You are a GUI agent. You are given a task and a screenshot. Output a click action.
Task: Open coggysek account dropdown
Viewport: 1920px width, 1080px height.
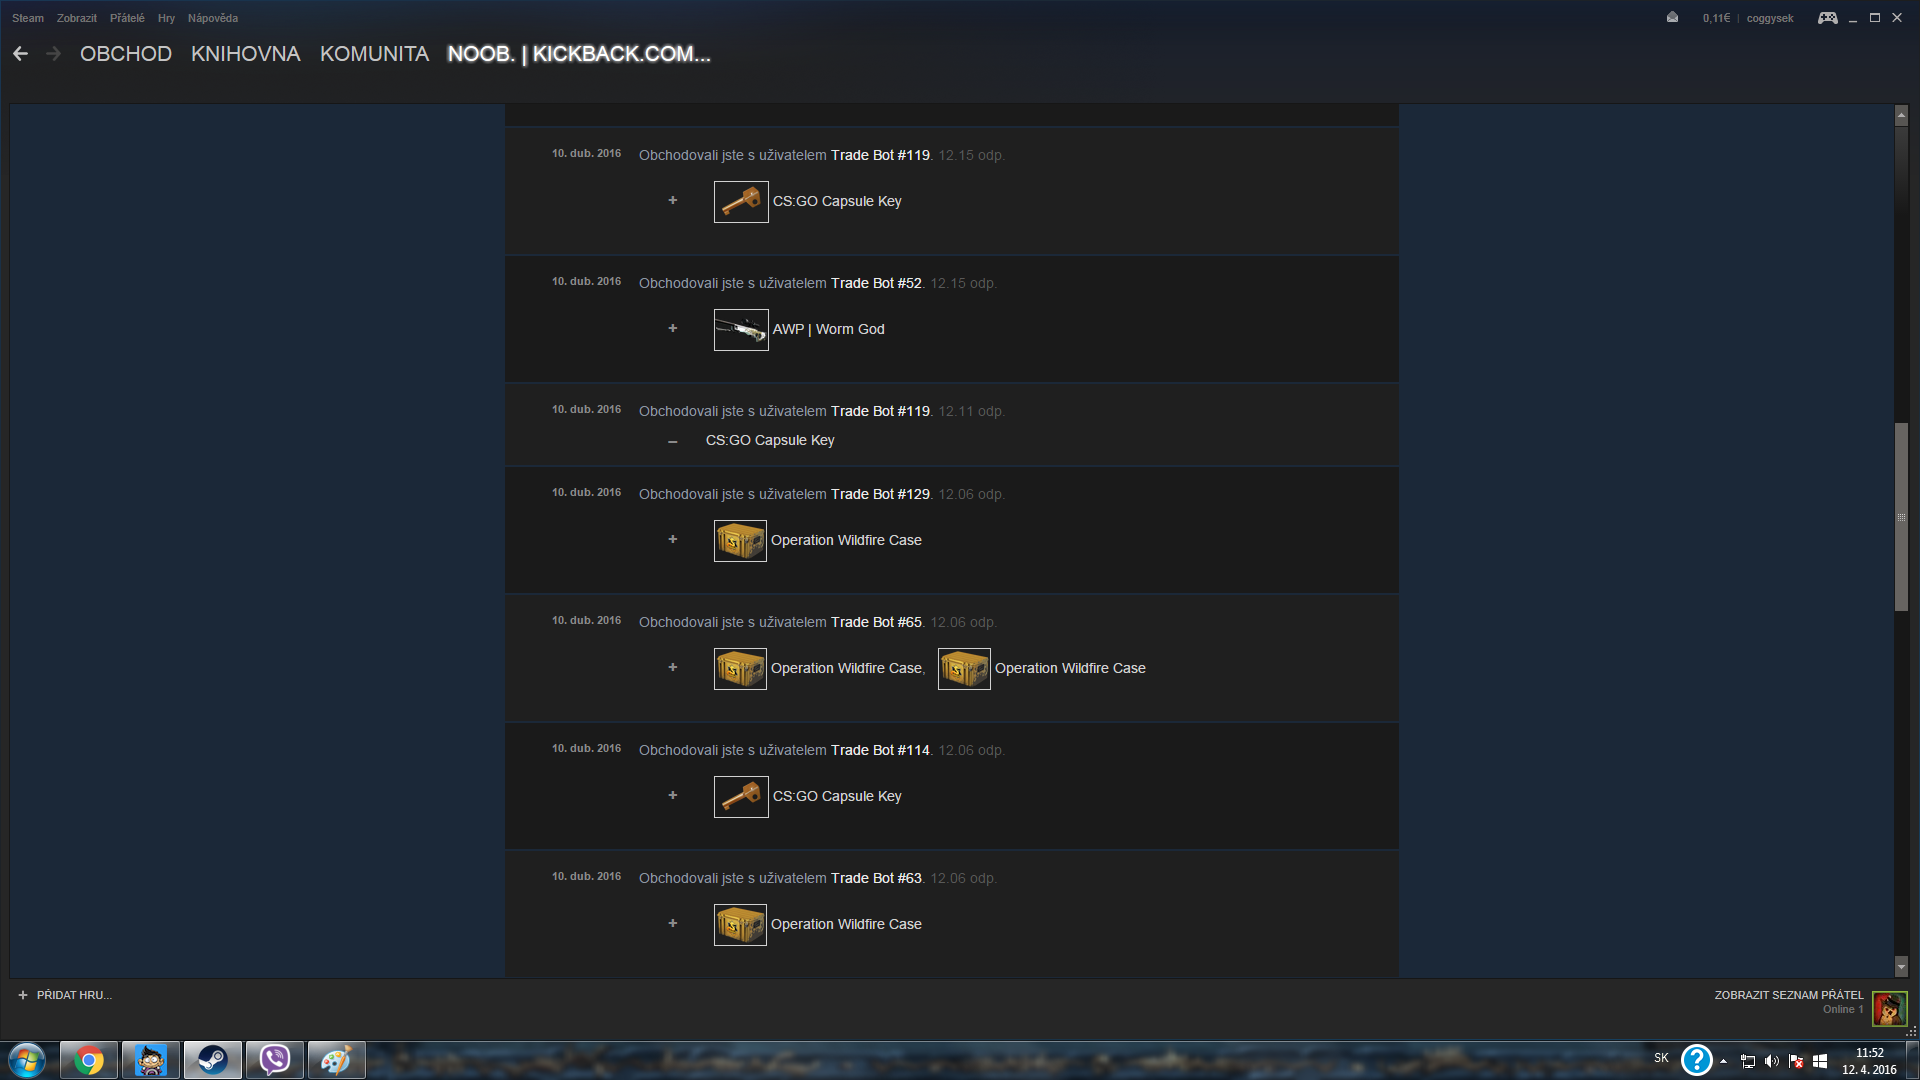(1769, 18)
